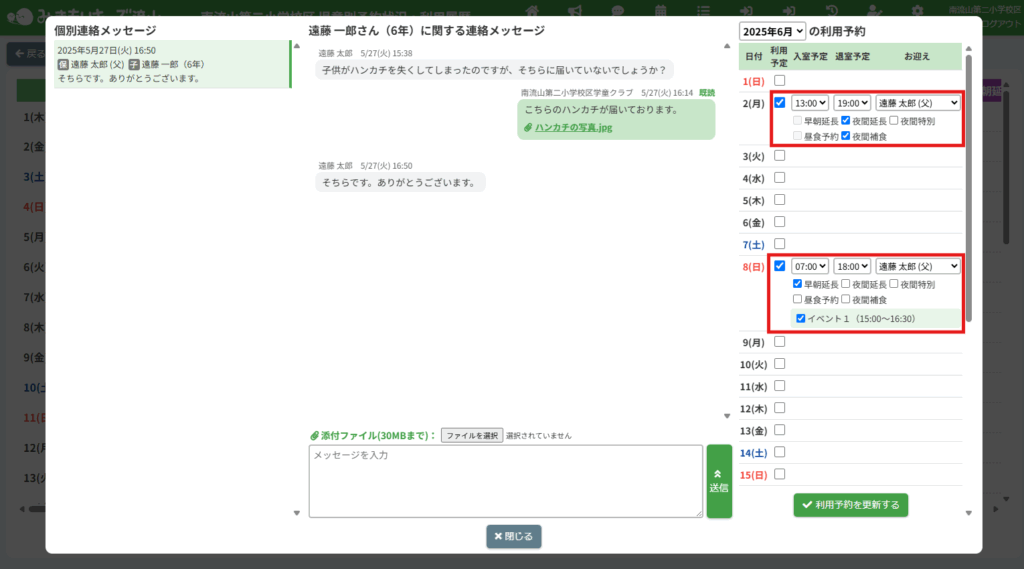Click the paperclip icon next to 添付ファイル label
Image resolution: width=1024 pixels, height=569 pixels.
pyautogui.click(x=314, y=436)
